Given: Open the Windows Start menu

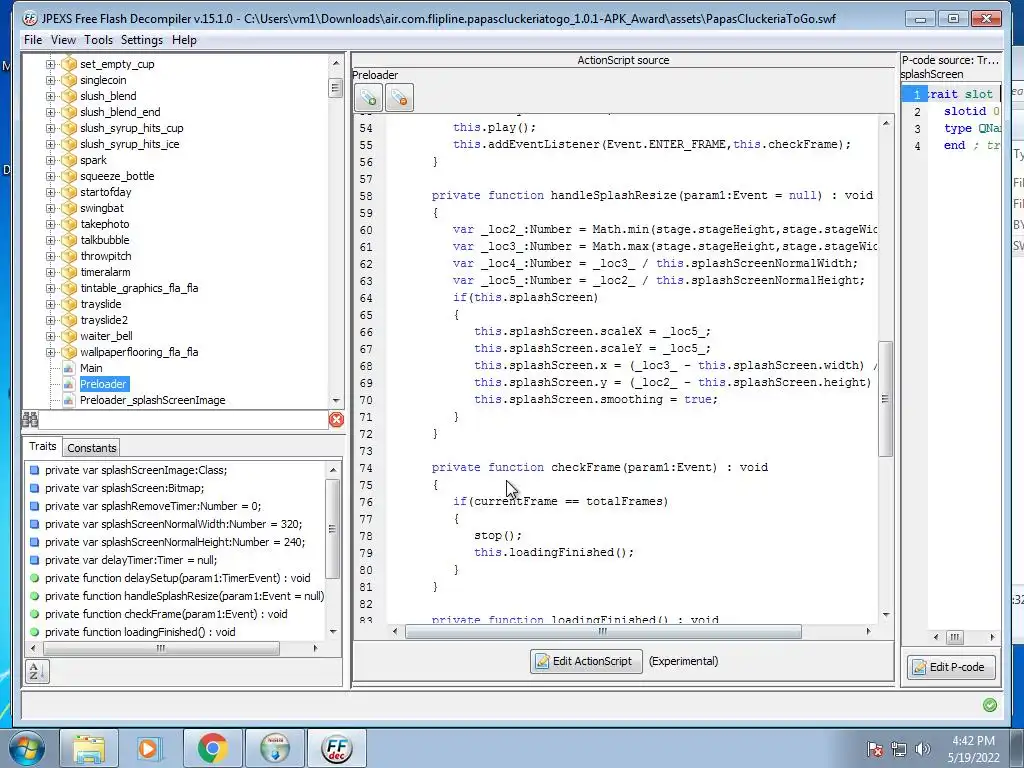Looking at the screenshot, I should (x=25, y=748).
